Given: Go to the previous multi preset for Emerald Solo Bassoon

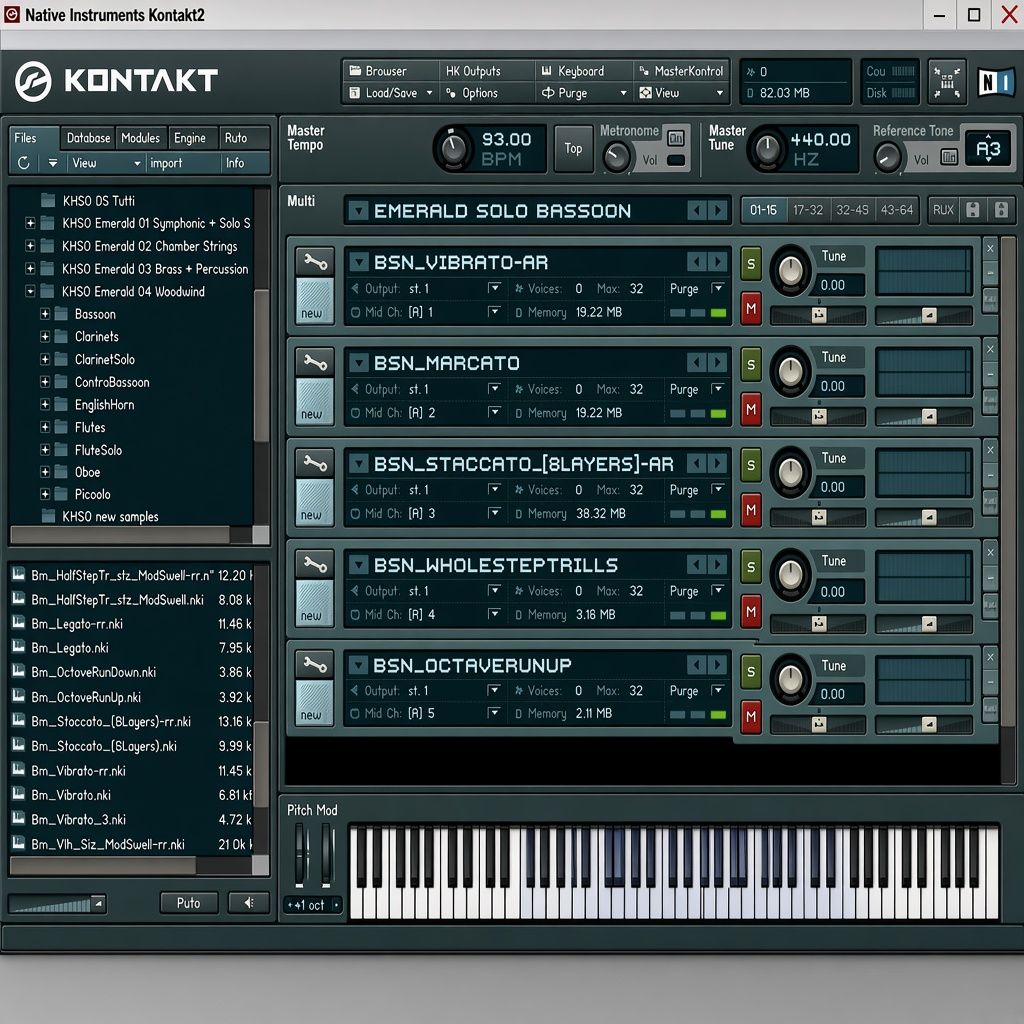Looking at the screenshot, I should click(x=696, y=210).
